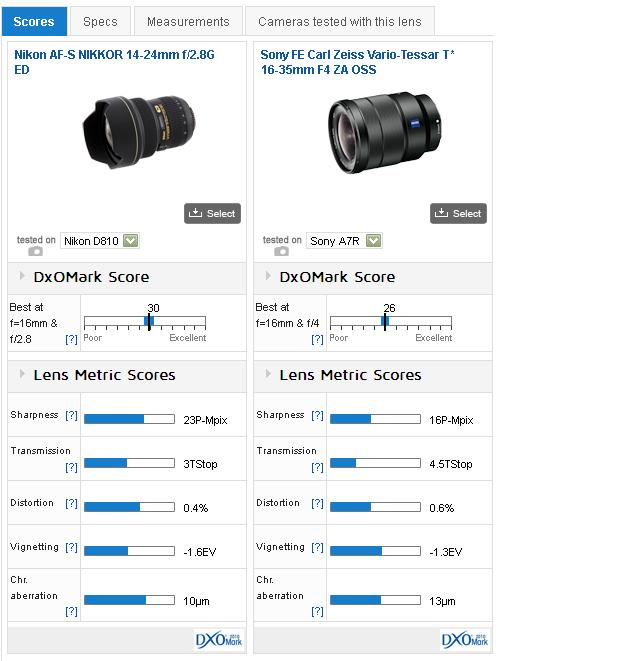Click the Nikon Transmission bar at 3TStop
This screenshot has width=640, height=661.
click(129, 463)
